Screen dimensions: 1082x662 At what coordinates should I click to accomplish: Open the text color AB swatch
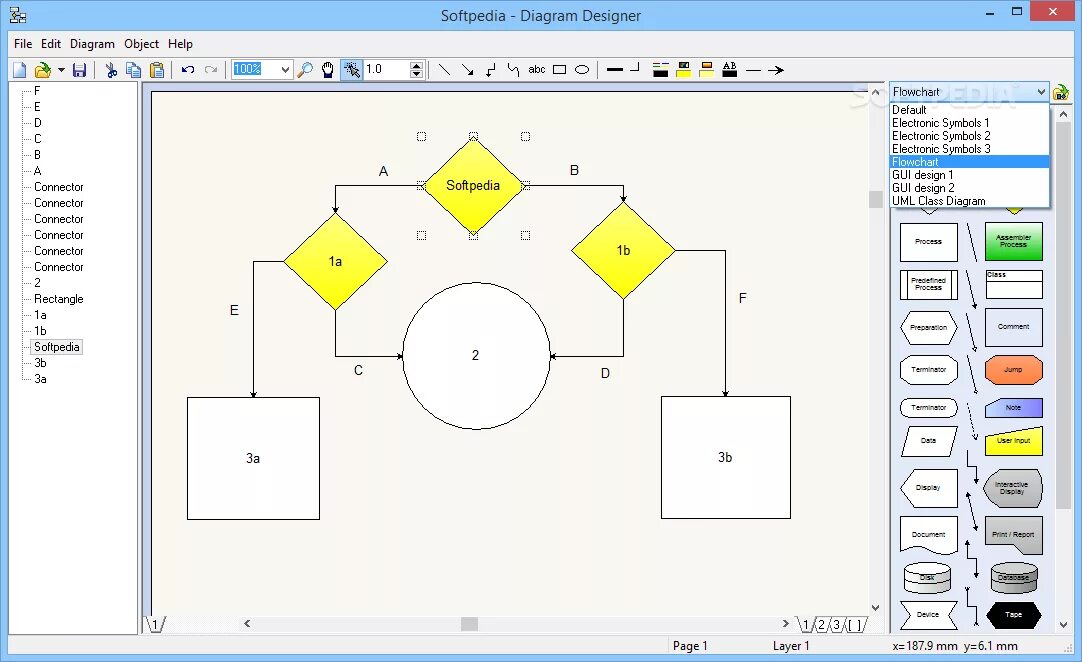(729, 69)
